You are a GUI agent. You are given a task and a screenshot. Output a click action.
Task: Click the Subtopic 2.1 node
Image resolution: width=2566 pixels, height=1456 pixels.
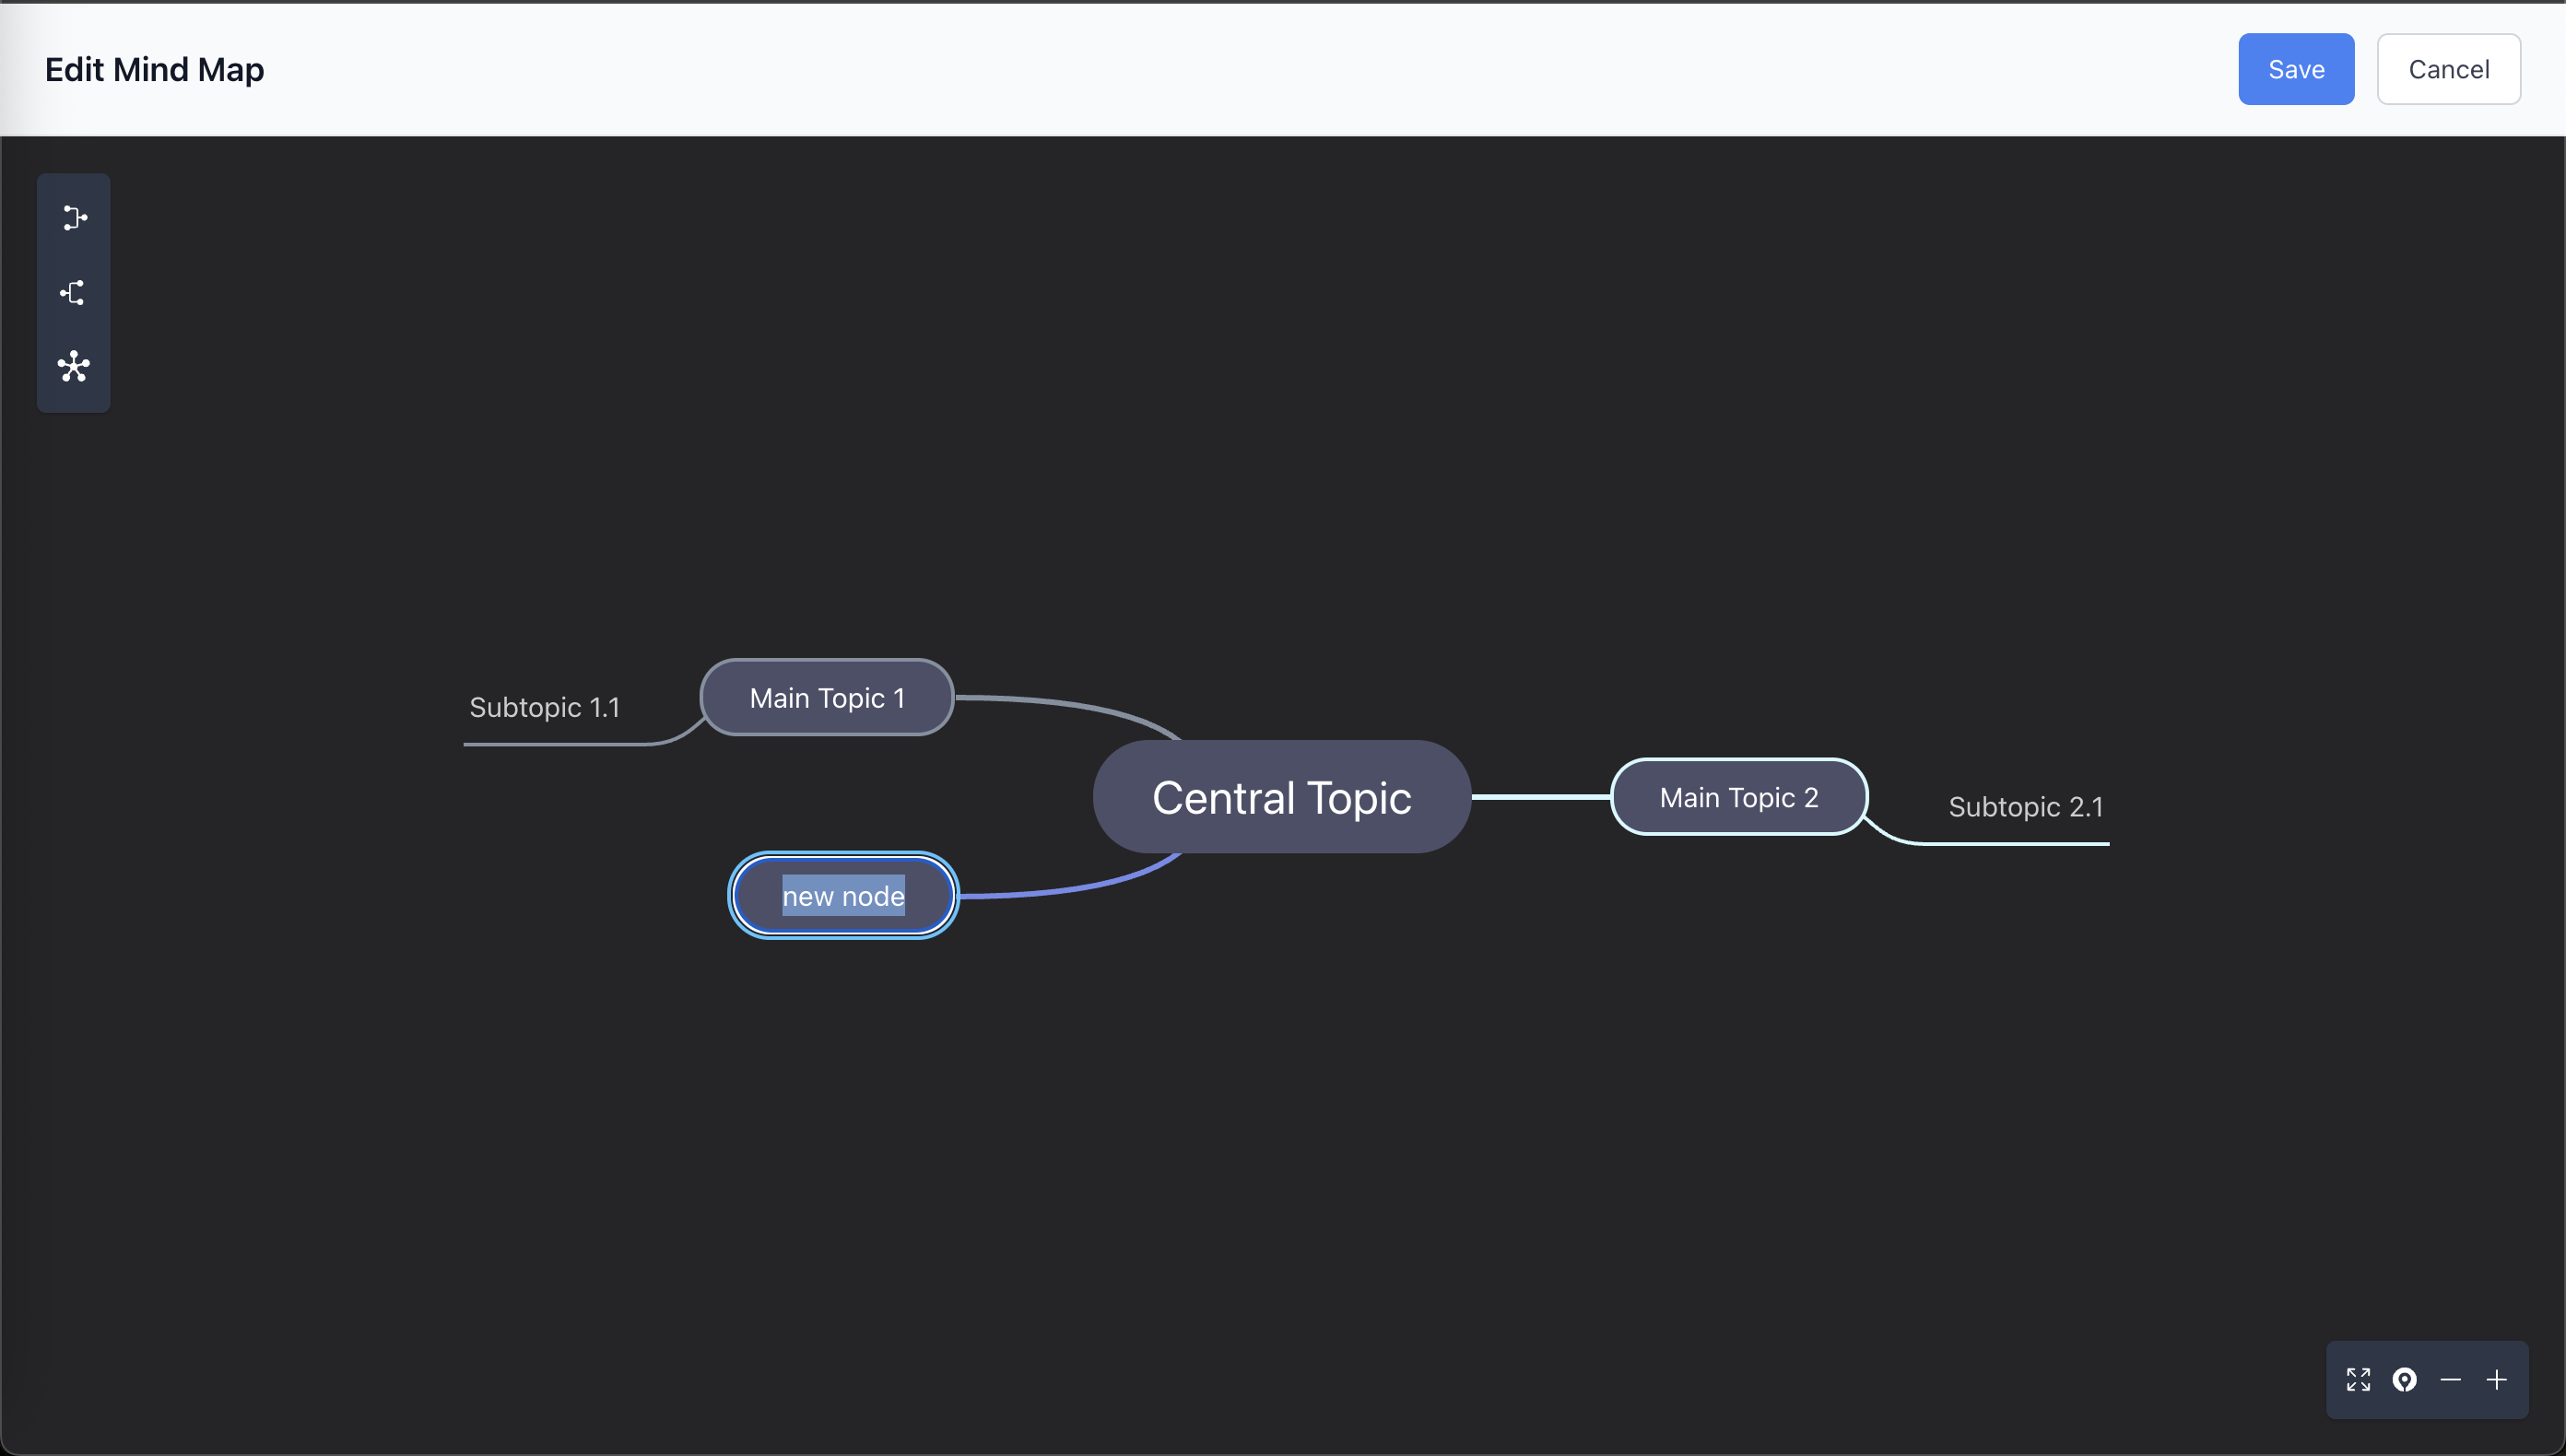[x=2025, y=806]
